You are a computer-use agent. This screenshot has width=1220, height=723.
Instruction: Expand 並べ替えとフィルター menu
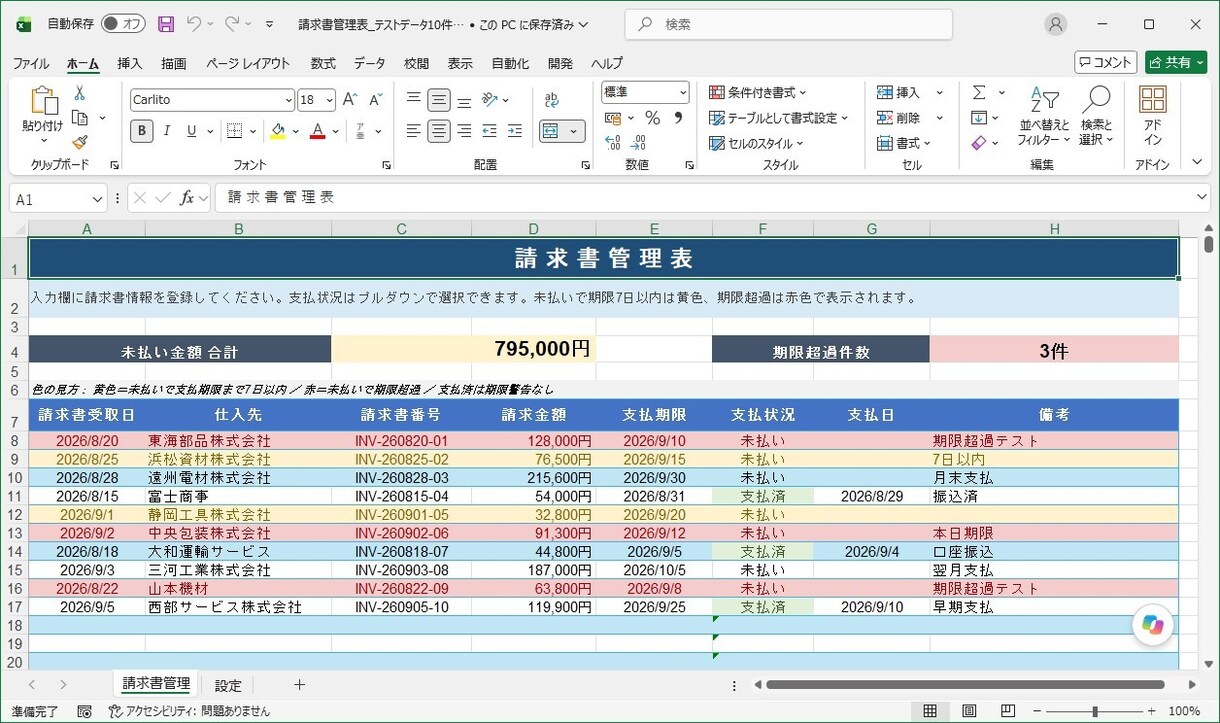(x=1044, y=116)
